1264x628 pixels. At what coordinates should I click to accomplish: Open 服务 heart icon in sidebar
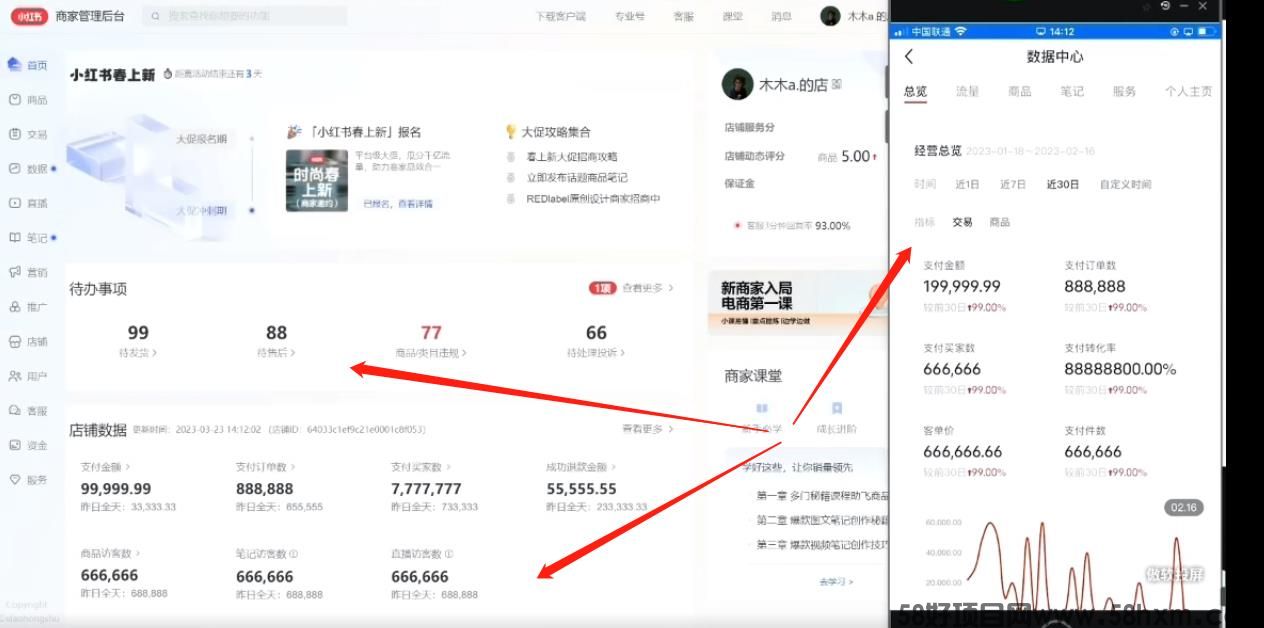[x=14, y=479]
